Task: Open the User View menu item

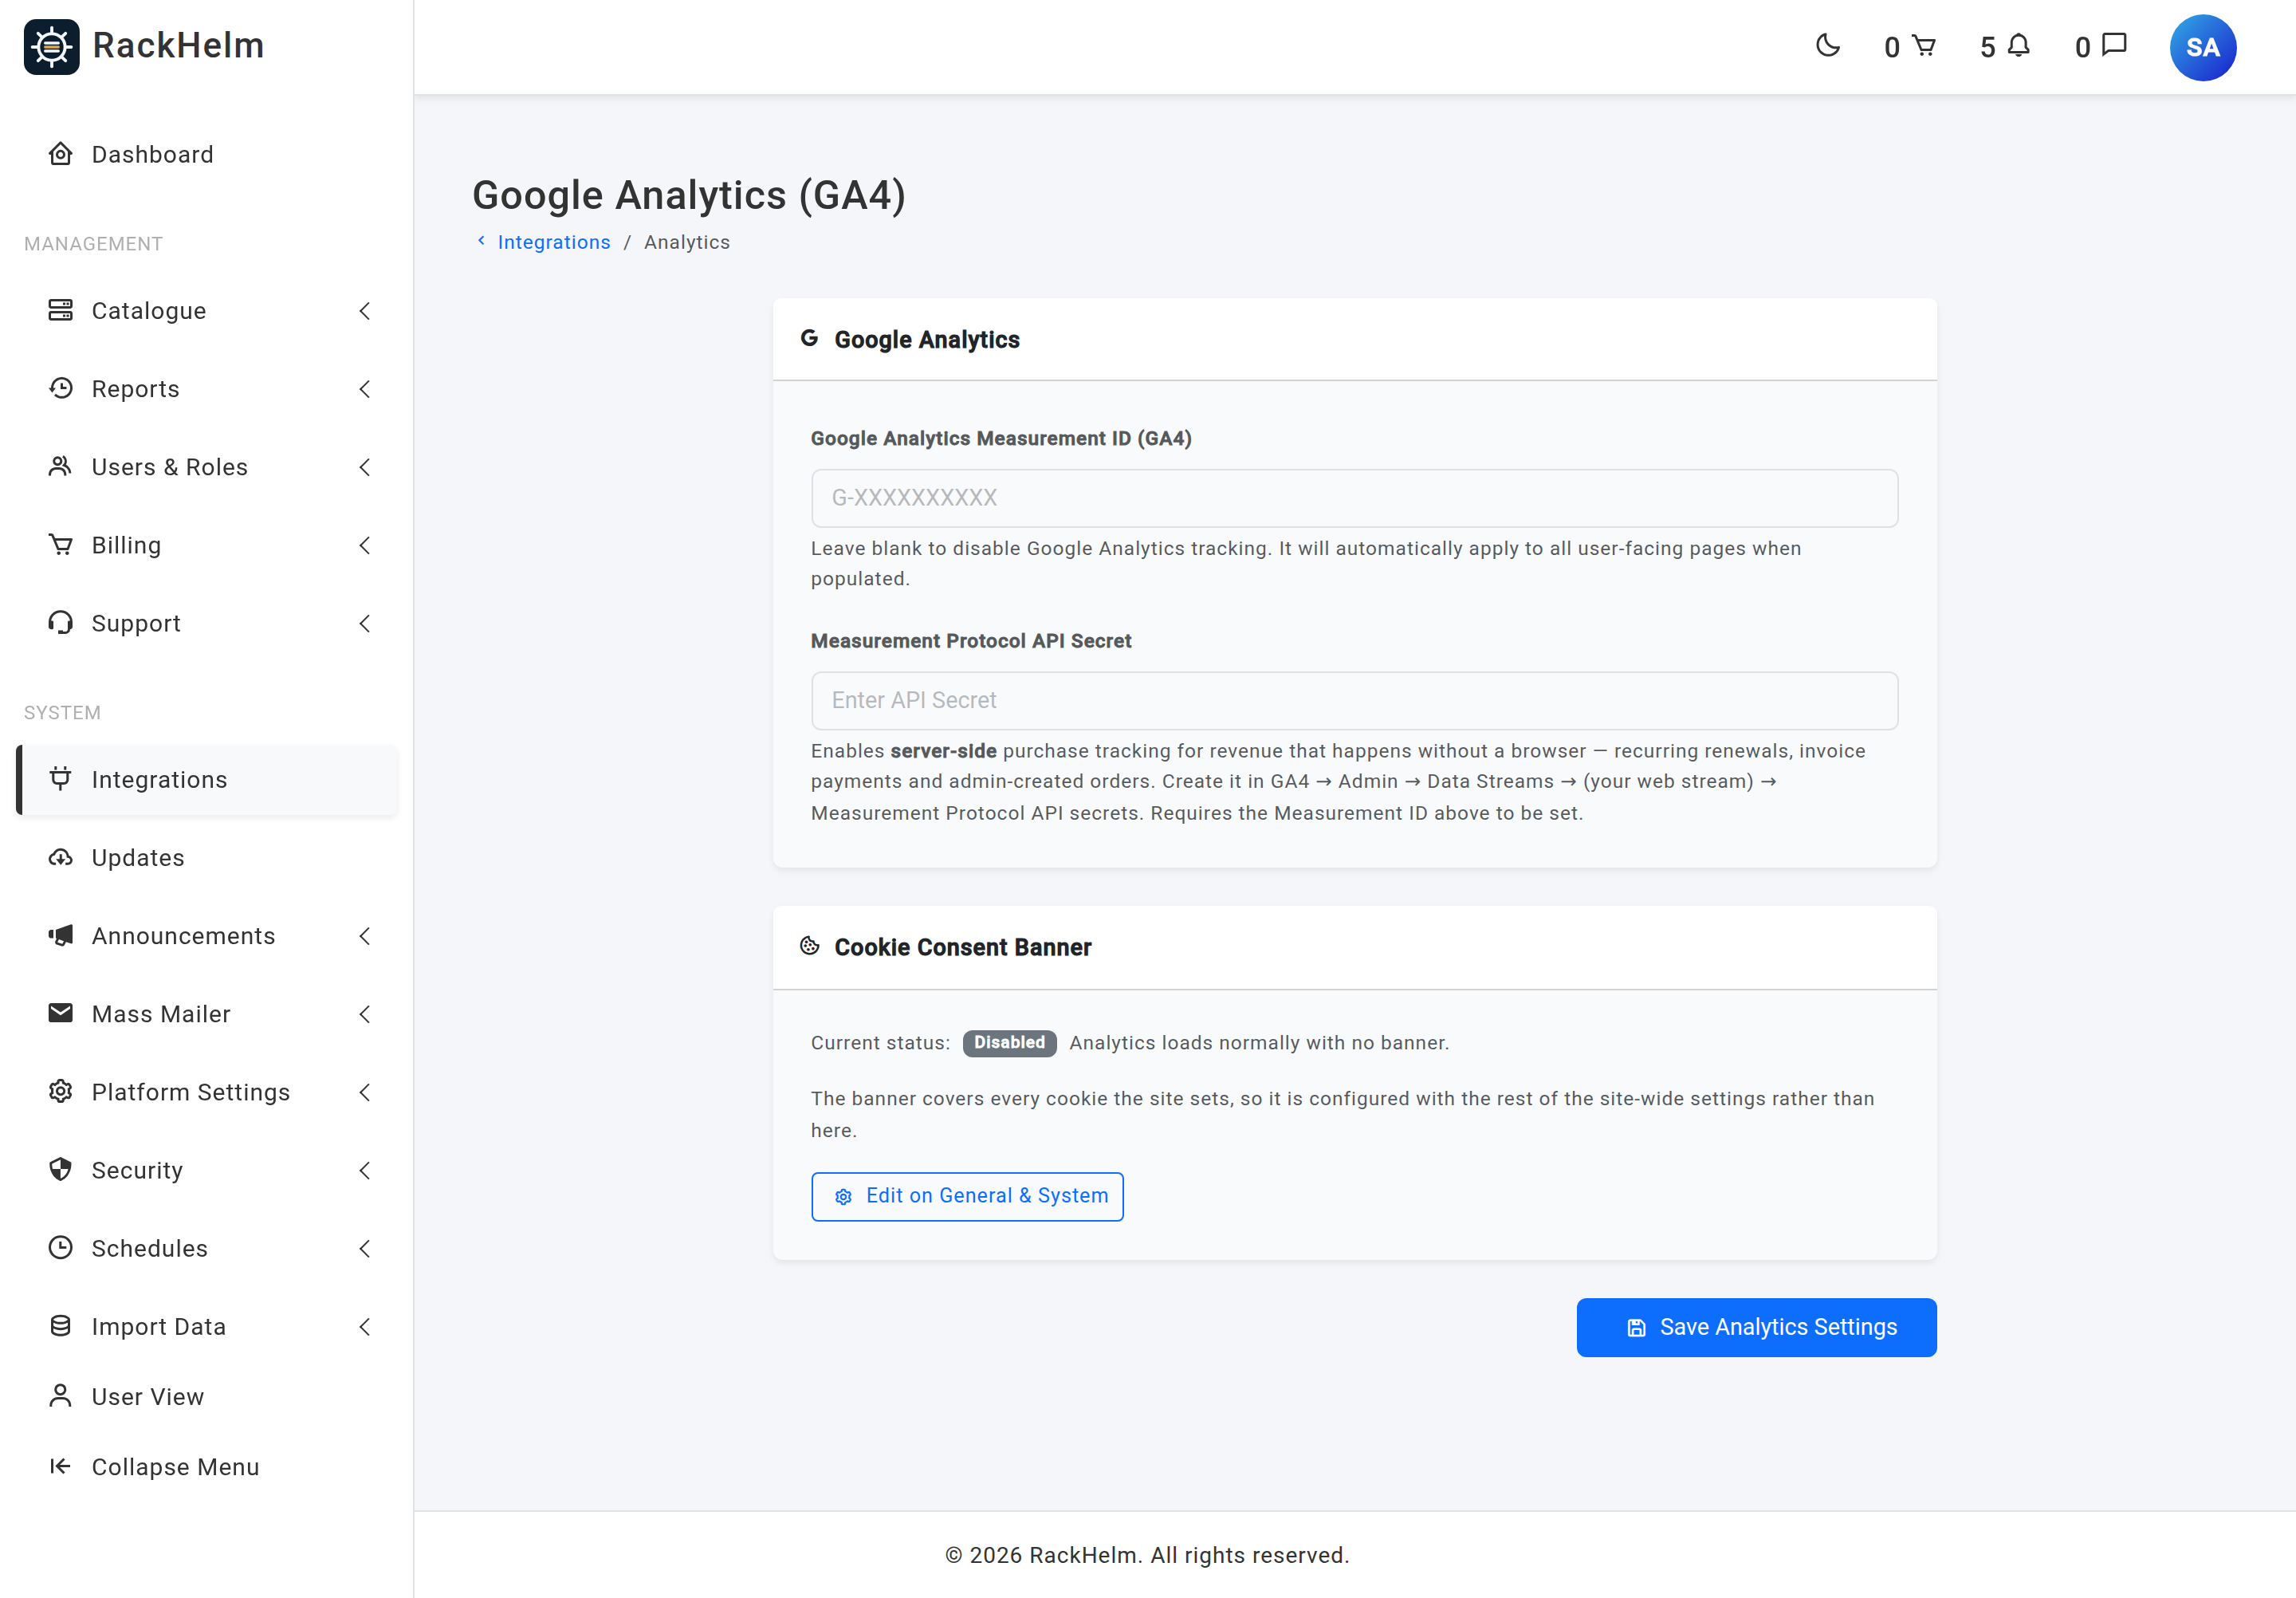Action: point(208,1396)
